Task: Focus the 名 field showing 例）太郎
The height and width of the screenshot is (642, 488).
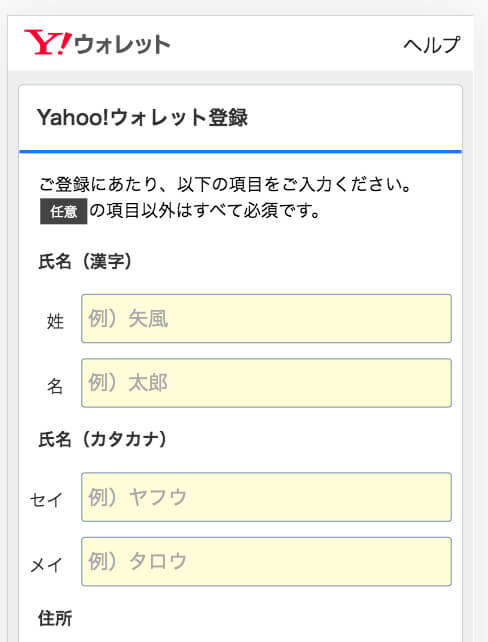Action: click(267, 383)
